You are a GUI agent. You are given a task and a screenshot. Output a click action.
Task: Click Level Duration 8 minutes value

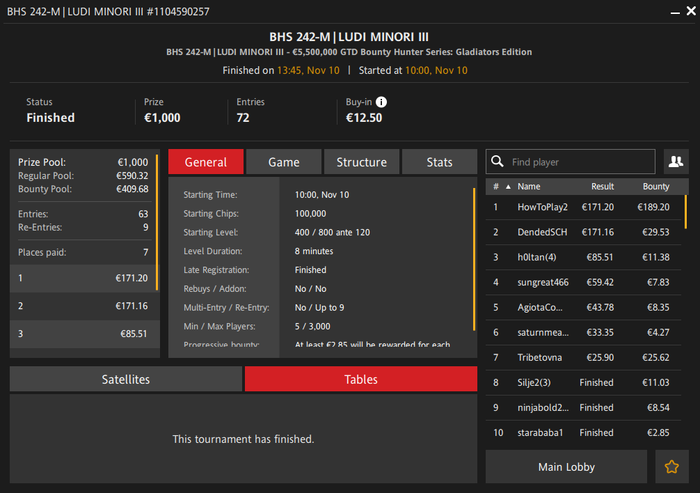point(314,251)
